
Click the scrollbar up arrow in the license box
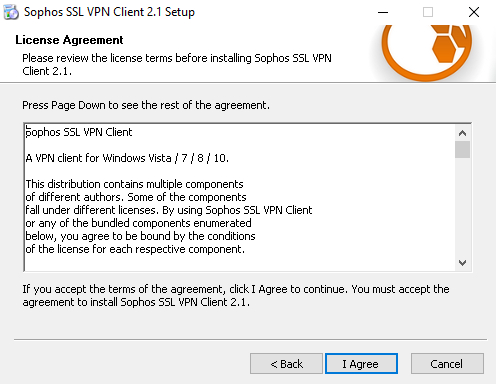pyautogui.click(x=462, y=133)
